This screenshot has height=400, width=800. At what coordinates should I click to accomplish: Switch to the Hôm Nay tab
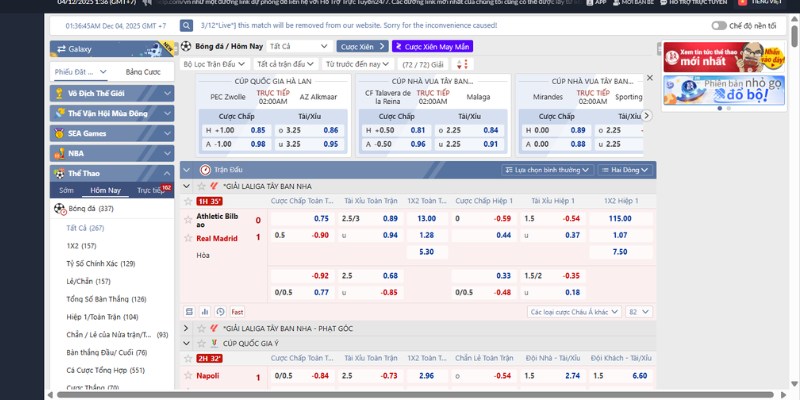tap(106, 190)
